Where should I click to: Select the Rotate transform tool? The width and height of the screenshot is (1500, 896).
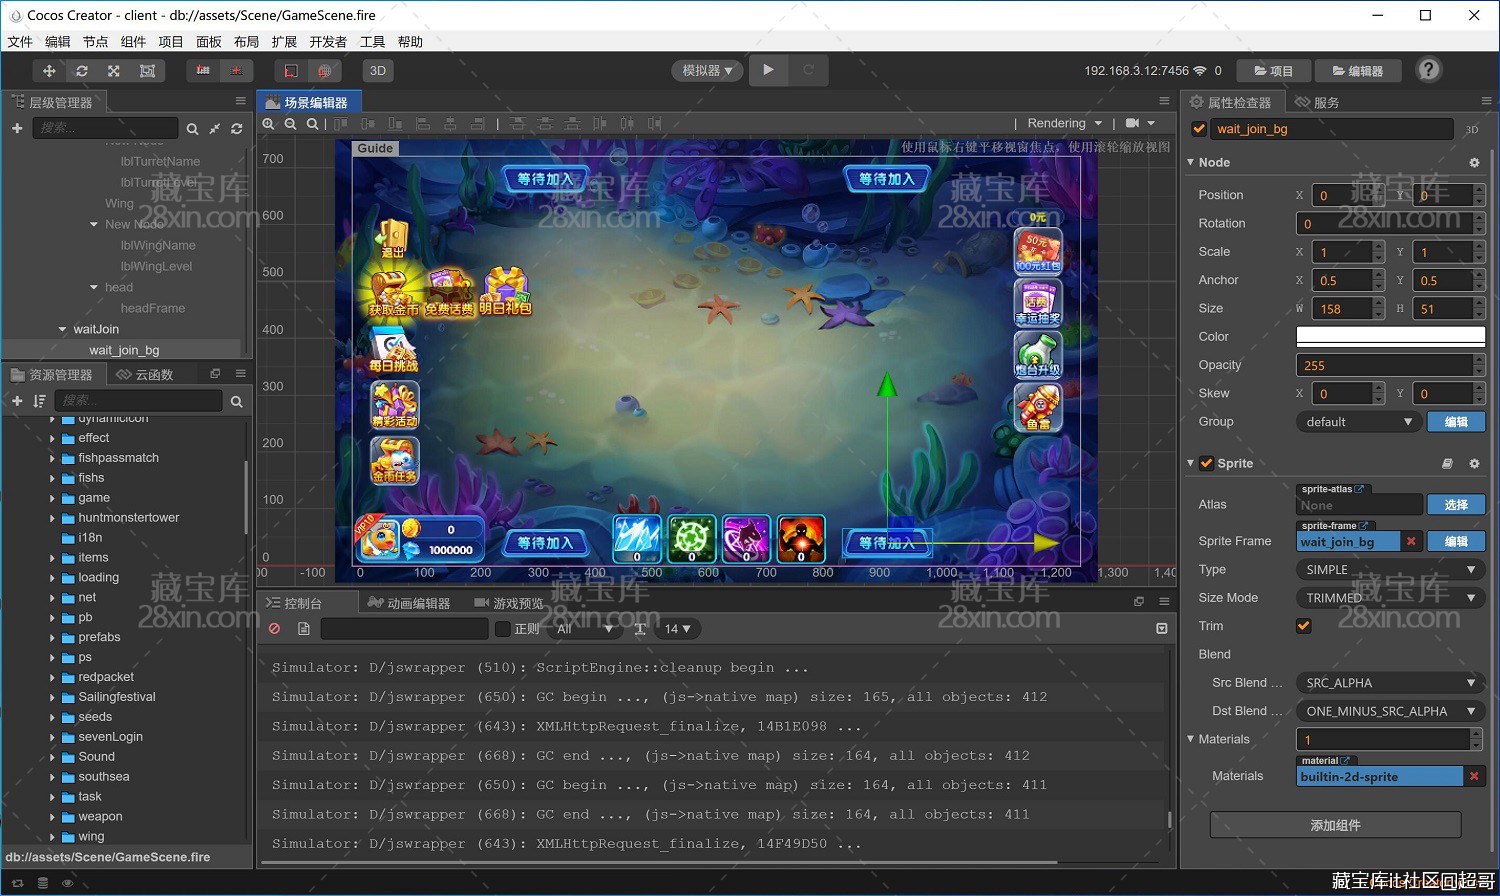point(82,71)
